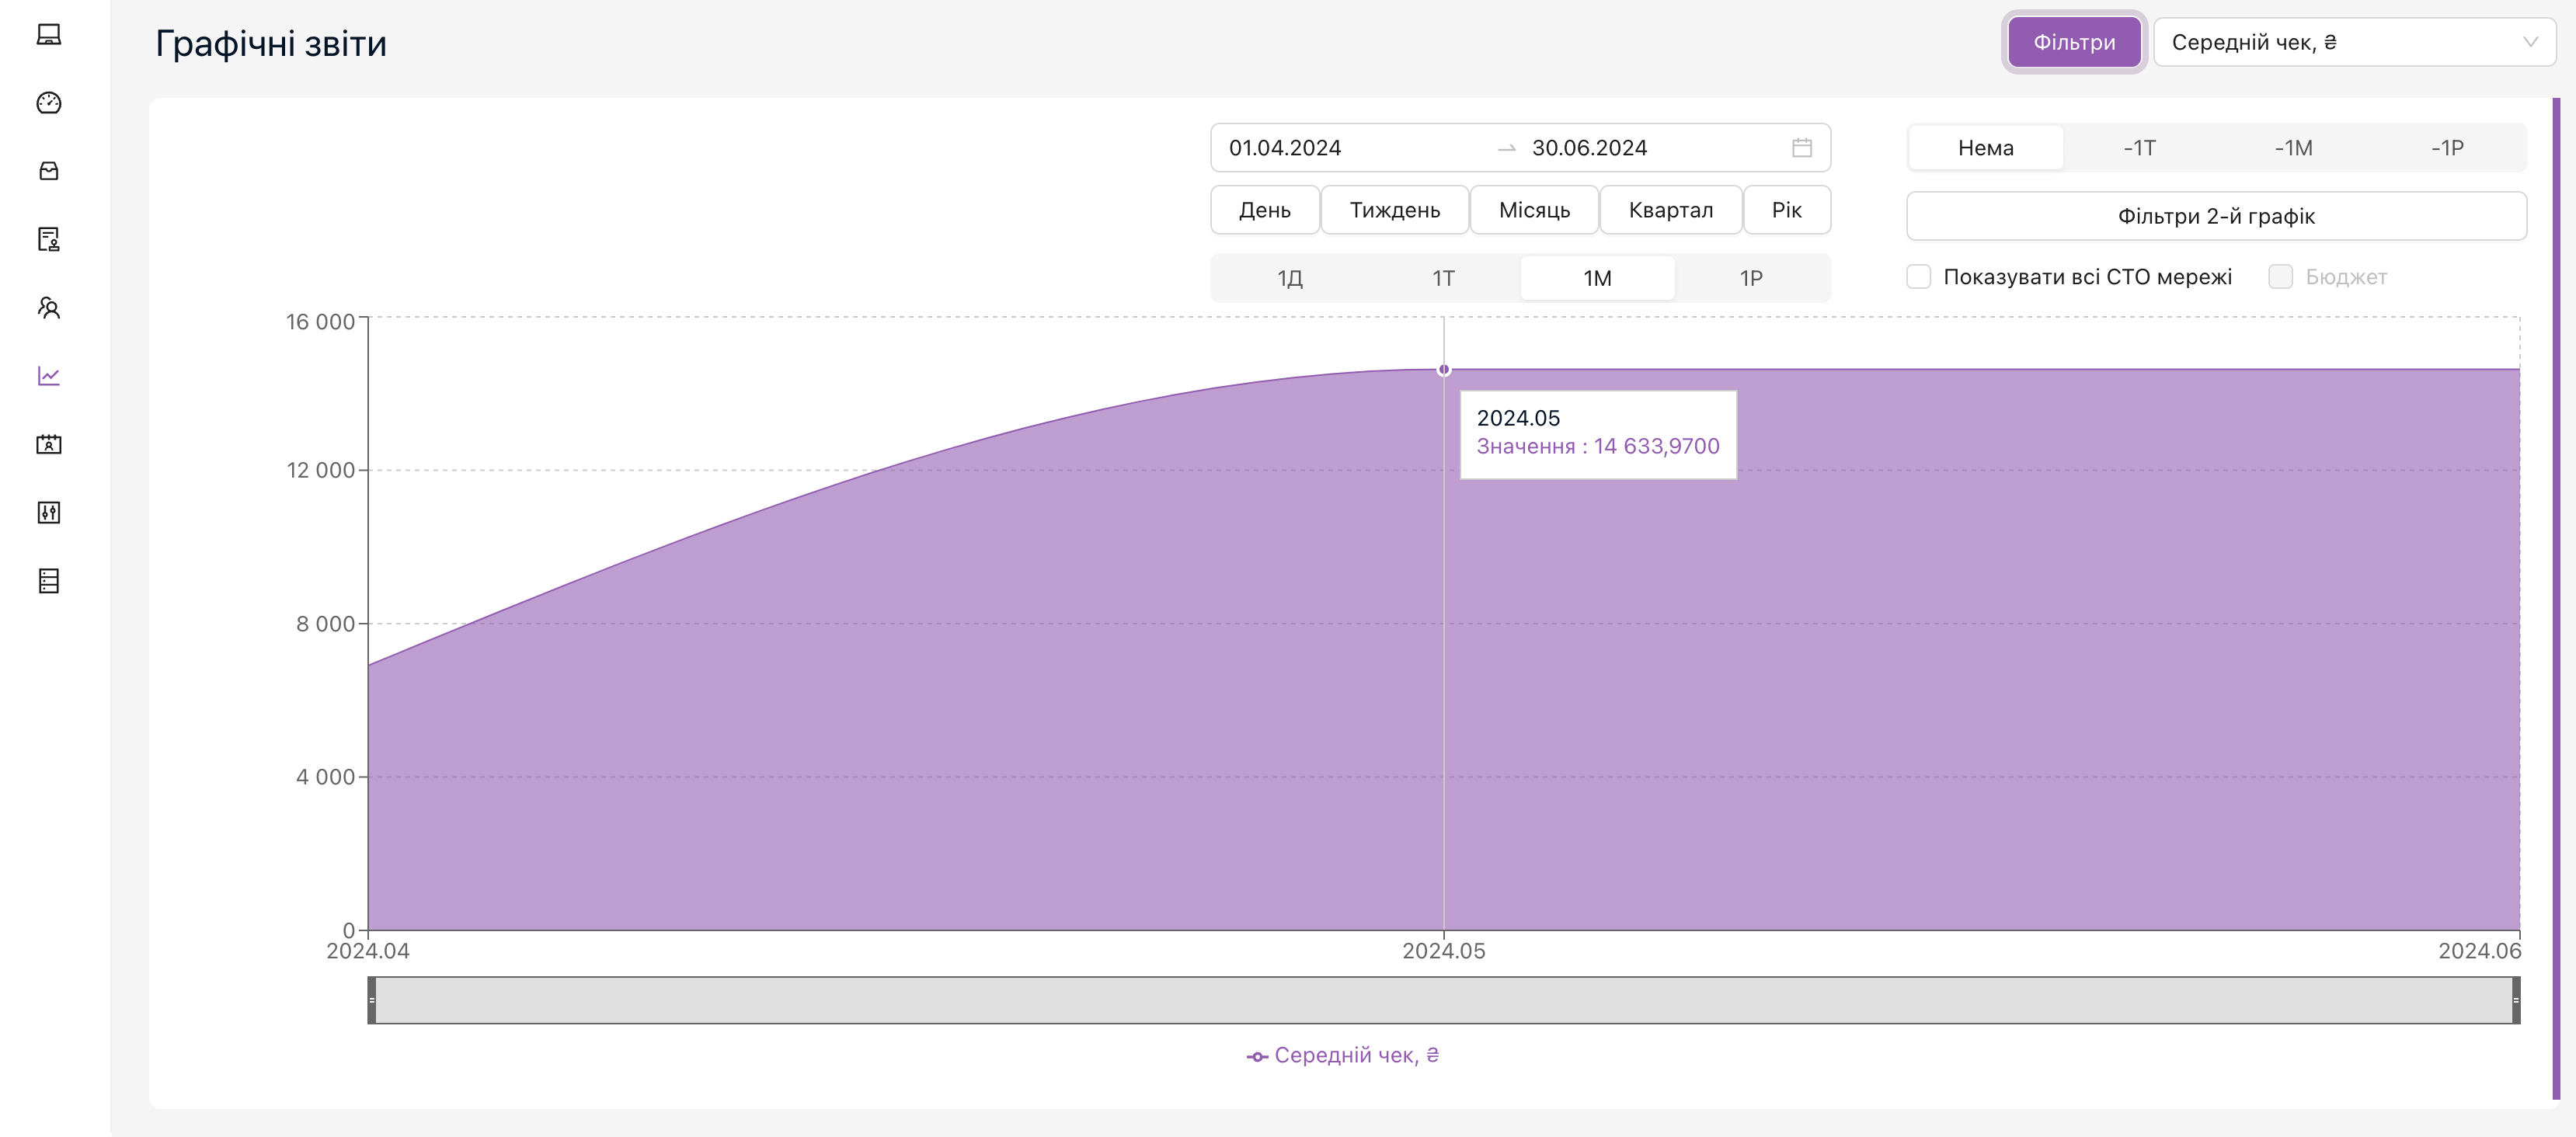Image resolution: width=2576 pixels, height=1137 pixels.
Task: Open Фільтри 2-й графік
Action: (2216, 216)
